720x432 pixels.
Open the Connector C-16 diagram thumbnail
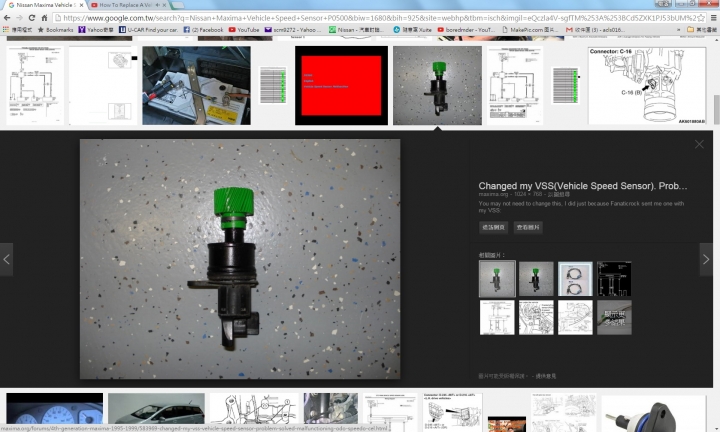(647, 85)
